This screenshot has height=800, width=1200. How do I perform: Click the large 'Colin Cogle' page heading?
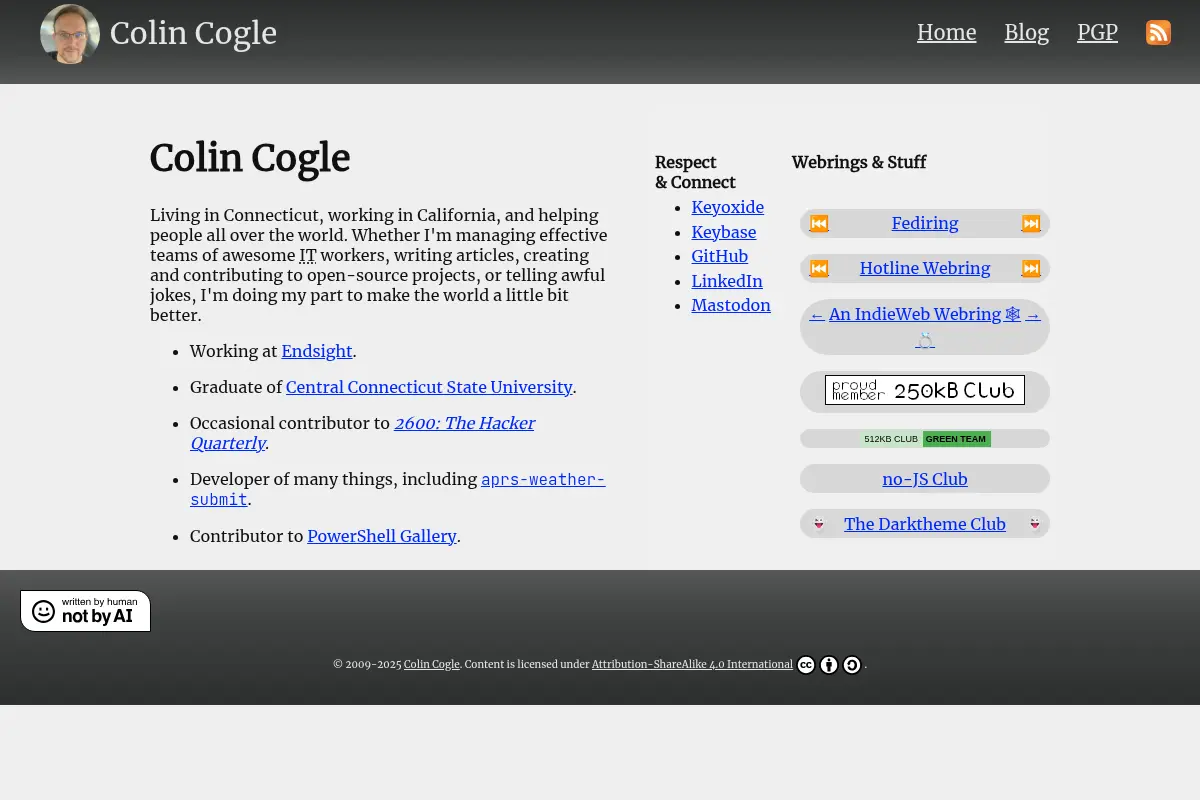(250, 158)
